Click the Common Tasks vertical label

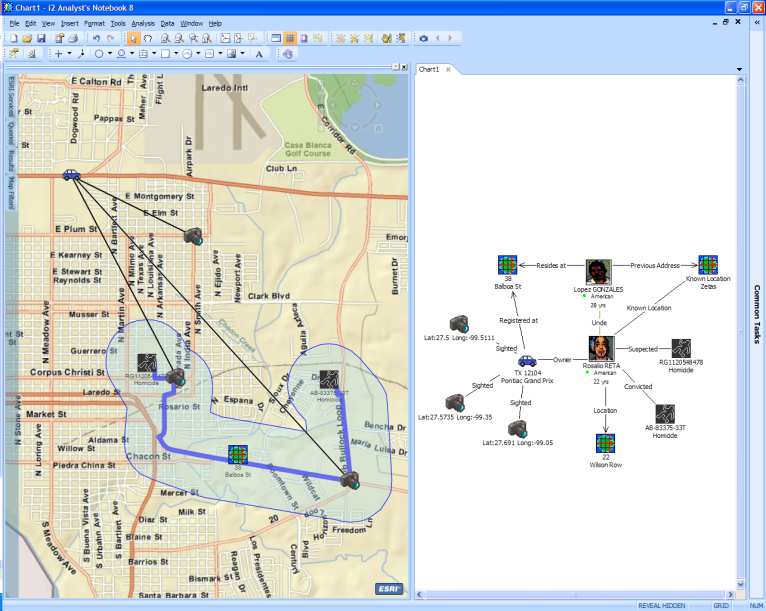tap(757, 314)
